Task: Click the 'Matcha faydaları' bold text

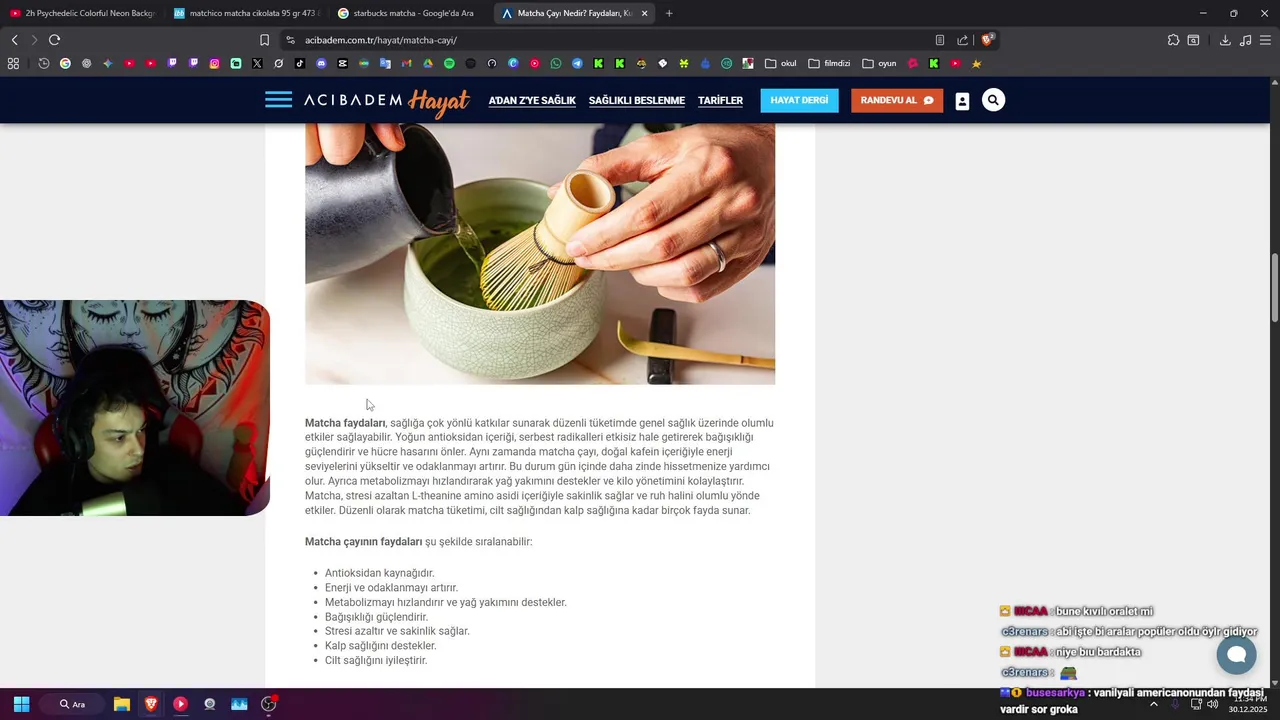Action: pos(345,423)
